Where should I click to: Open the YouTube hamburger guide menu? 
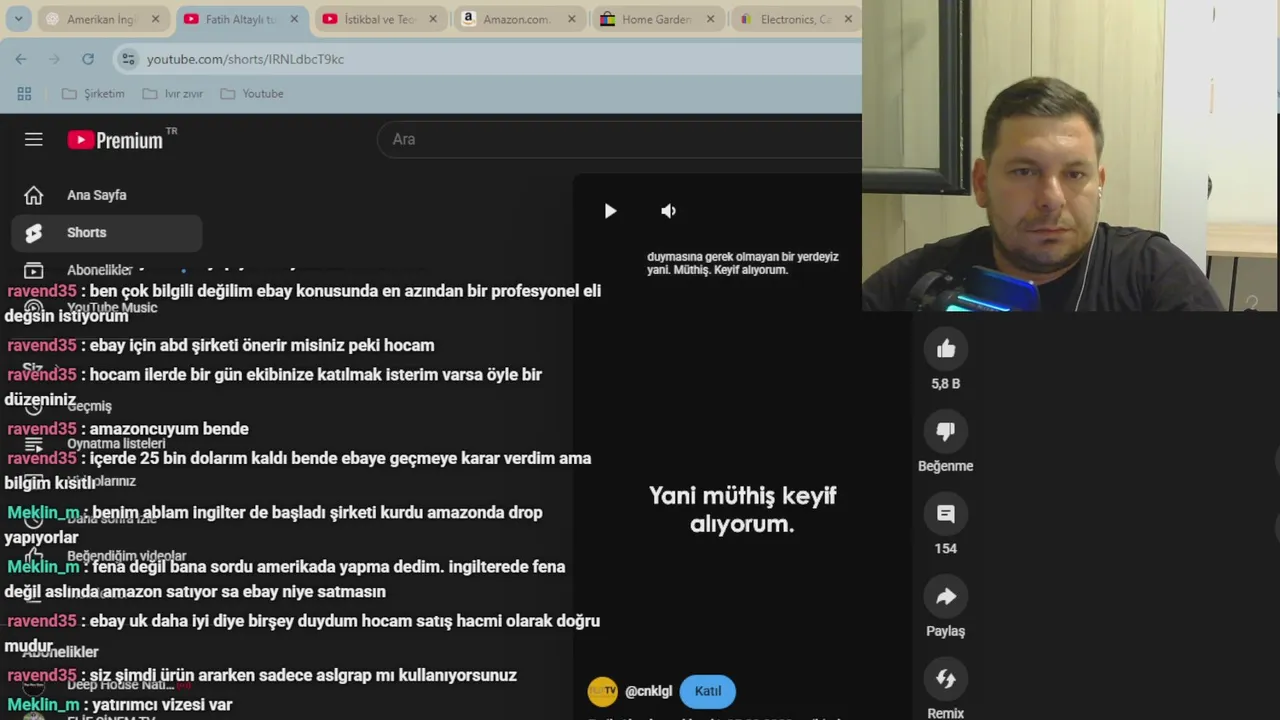34,140
